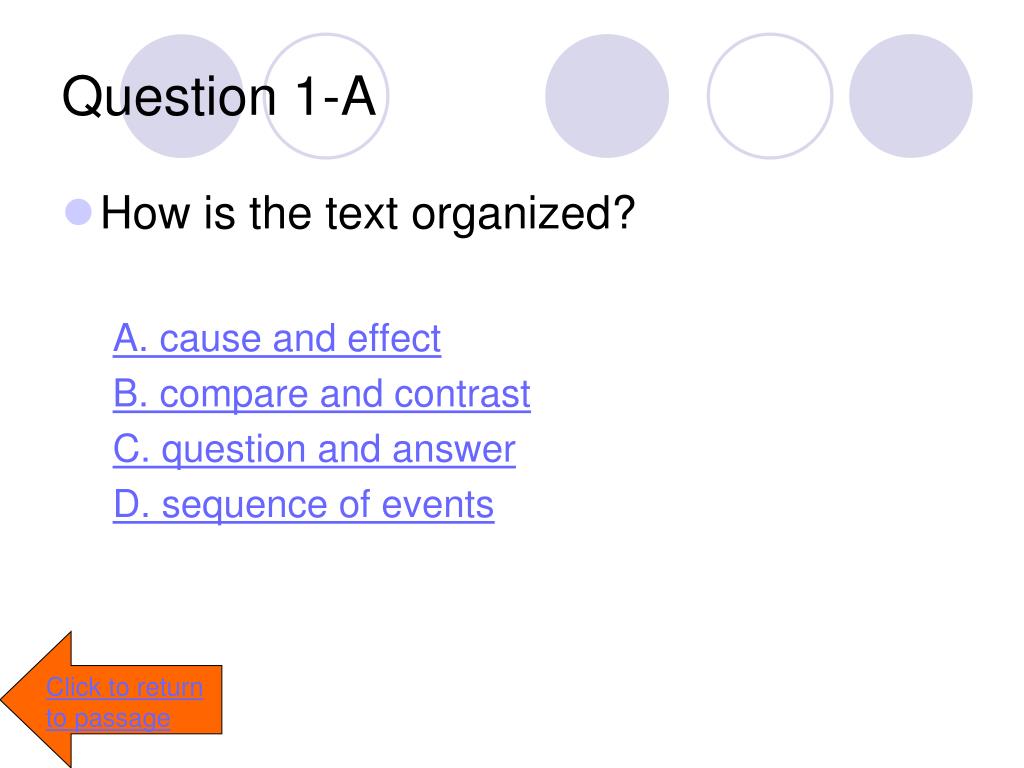Click the word 'the' in the prompt

point(280,213)
